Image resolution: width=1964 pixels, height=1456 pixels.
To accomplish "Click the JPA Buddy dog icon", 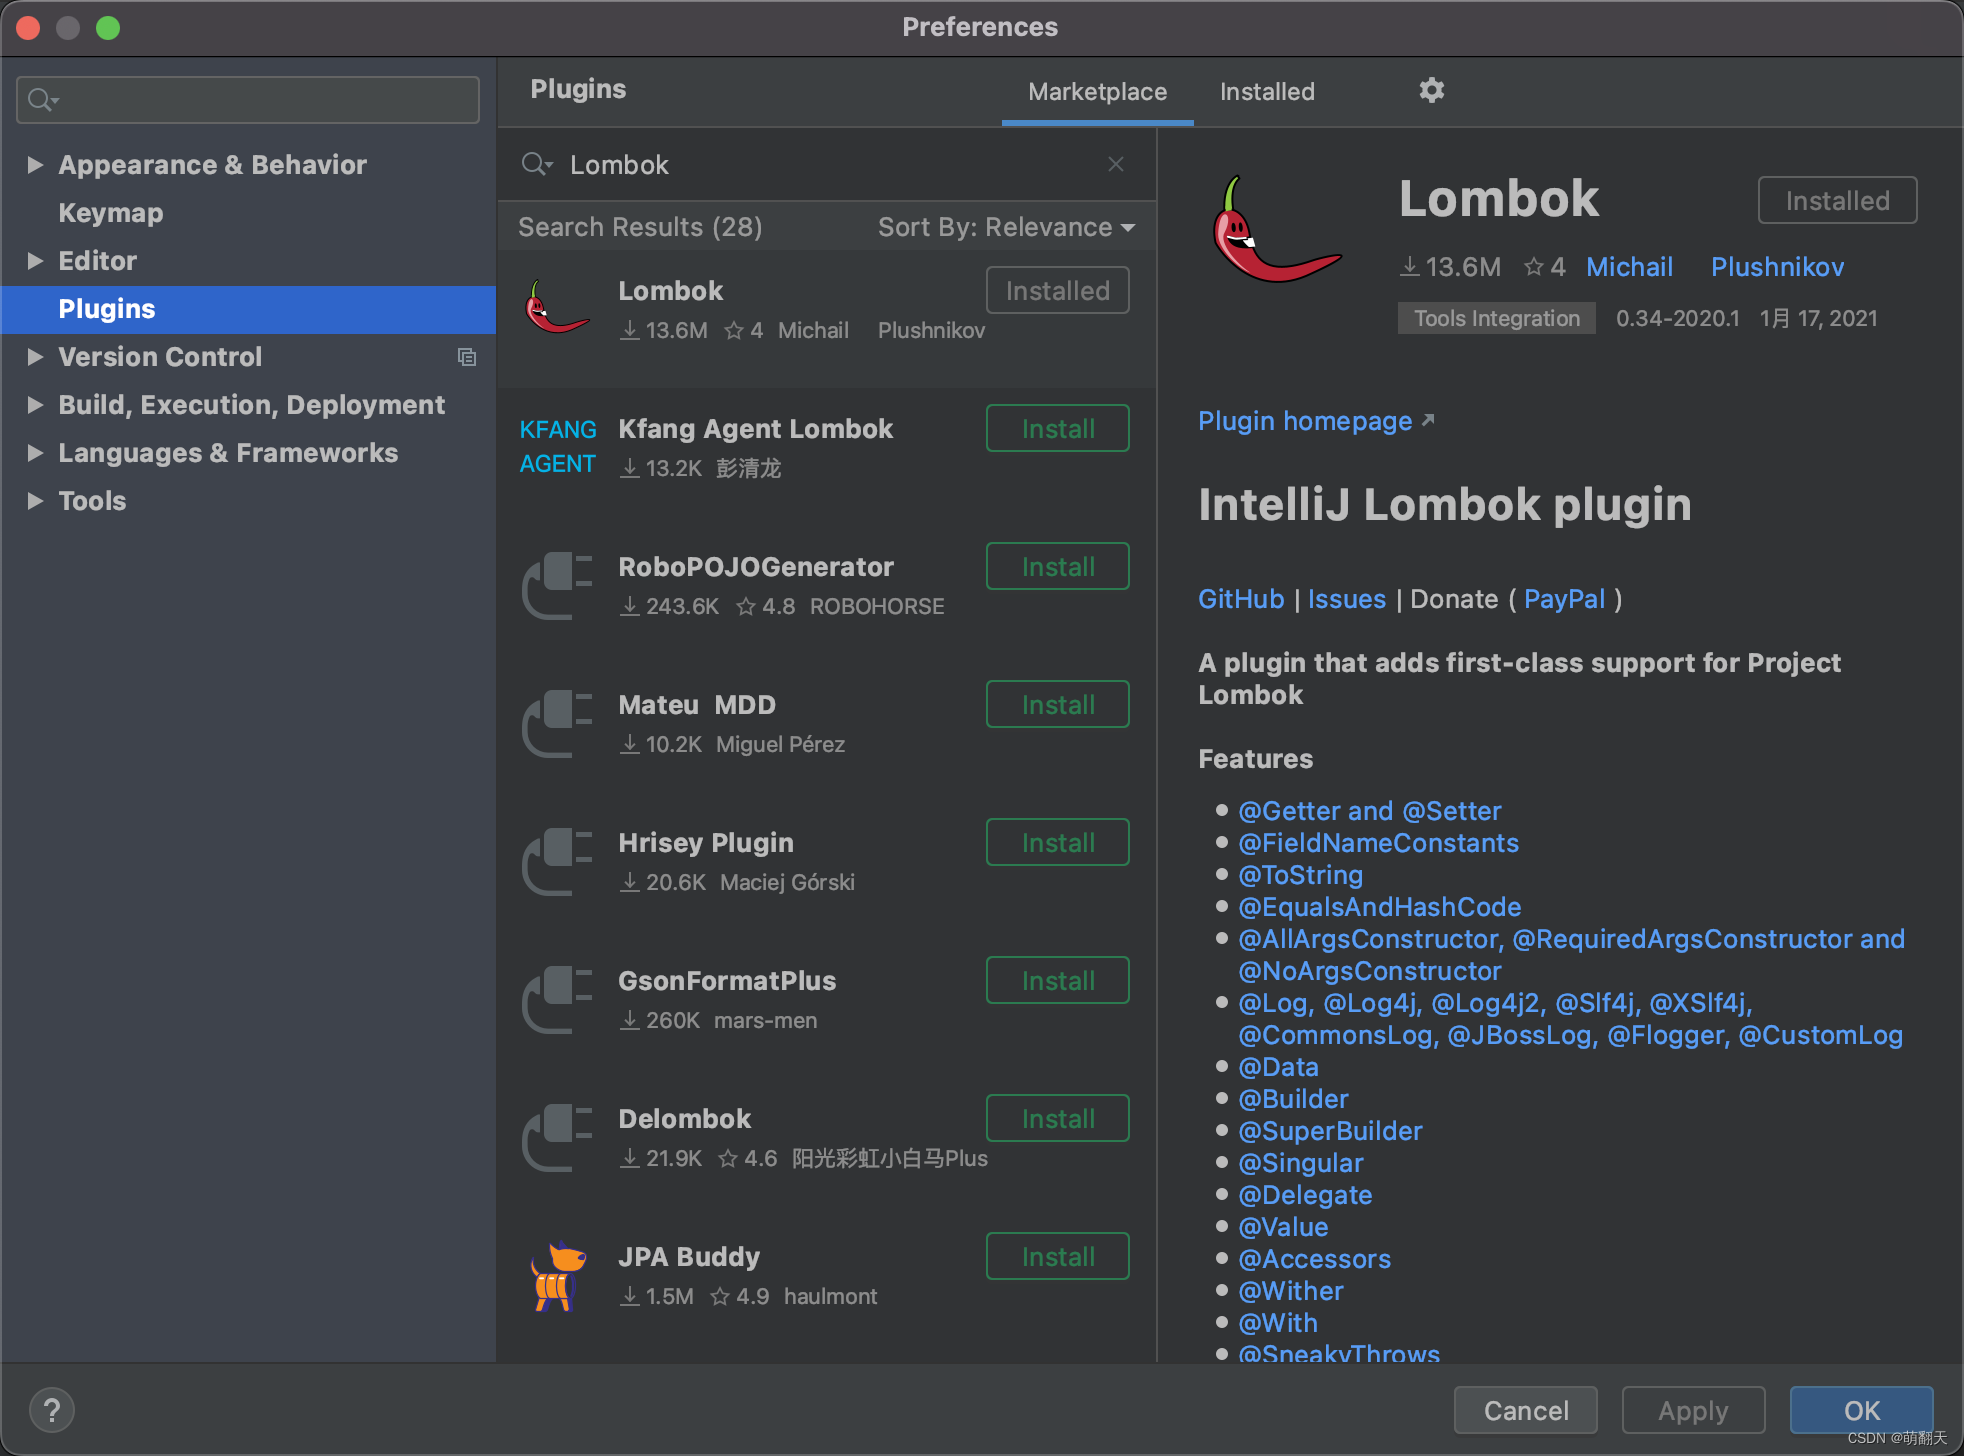I will (x=556, y=1275).
